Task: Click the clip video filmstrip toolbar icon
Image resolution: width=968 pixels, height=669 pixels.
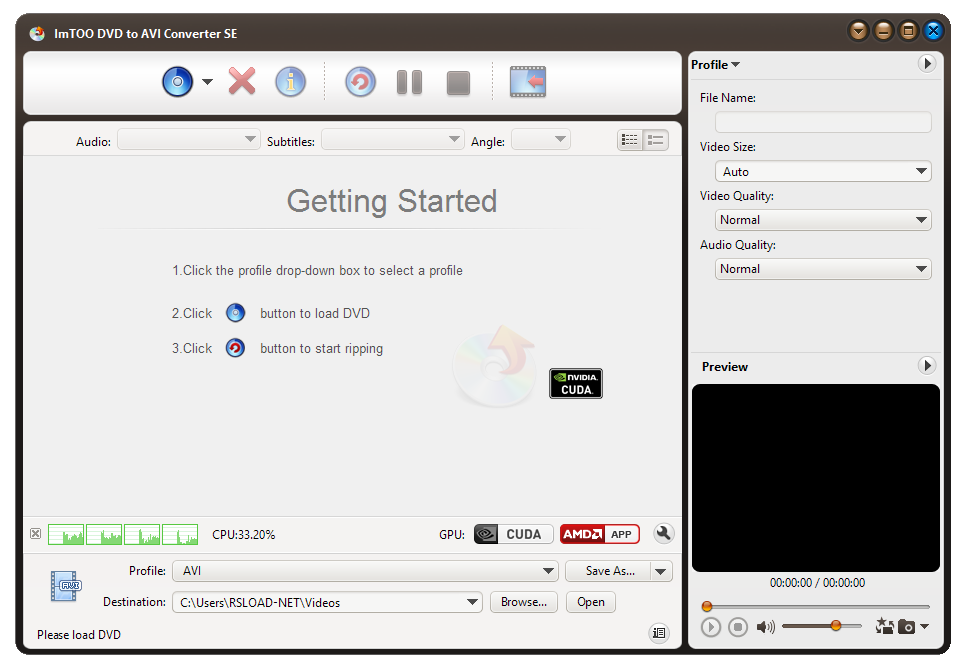Action: click(x=528, y=81)
